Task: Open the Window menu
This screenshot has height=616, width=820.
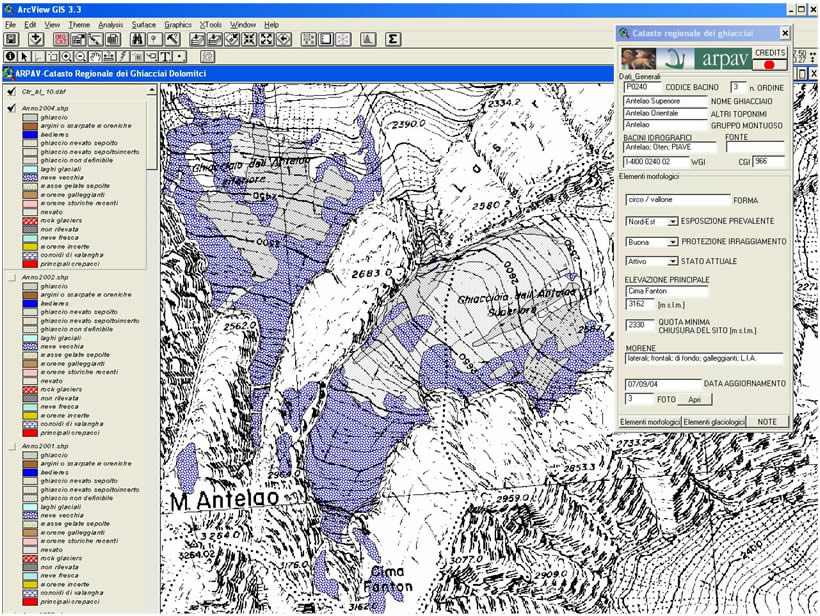Action: click(x=243, y=25)
